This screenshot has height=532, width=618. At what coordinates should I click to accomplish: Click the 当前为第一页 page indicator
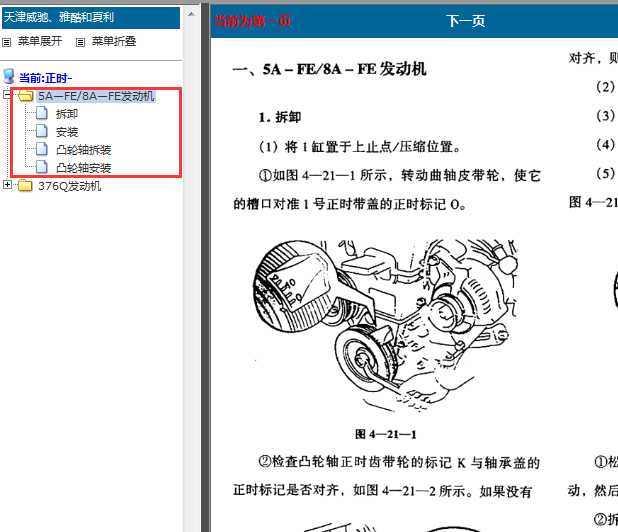252,21
